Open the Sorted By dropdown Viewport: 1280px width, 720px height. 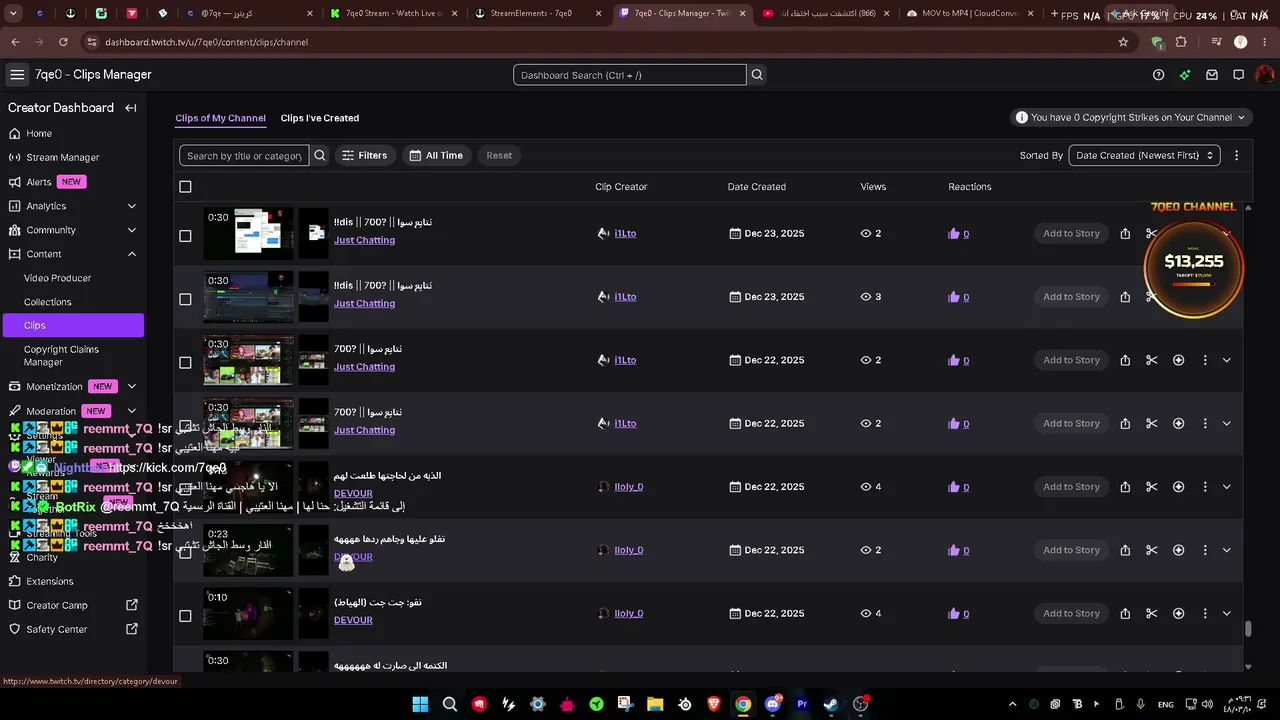pos(1144,155)
